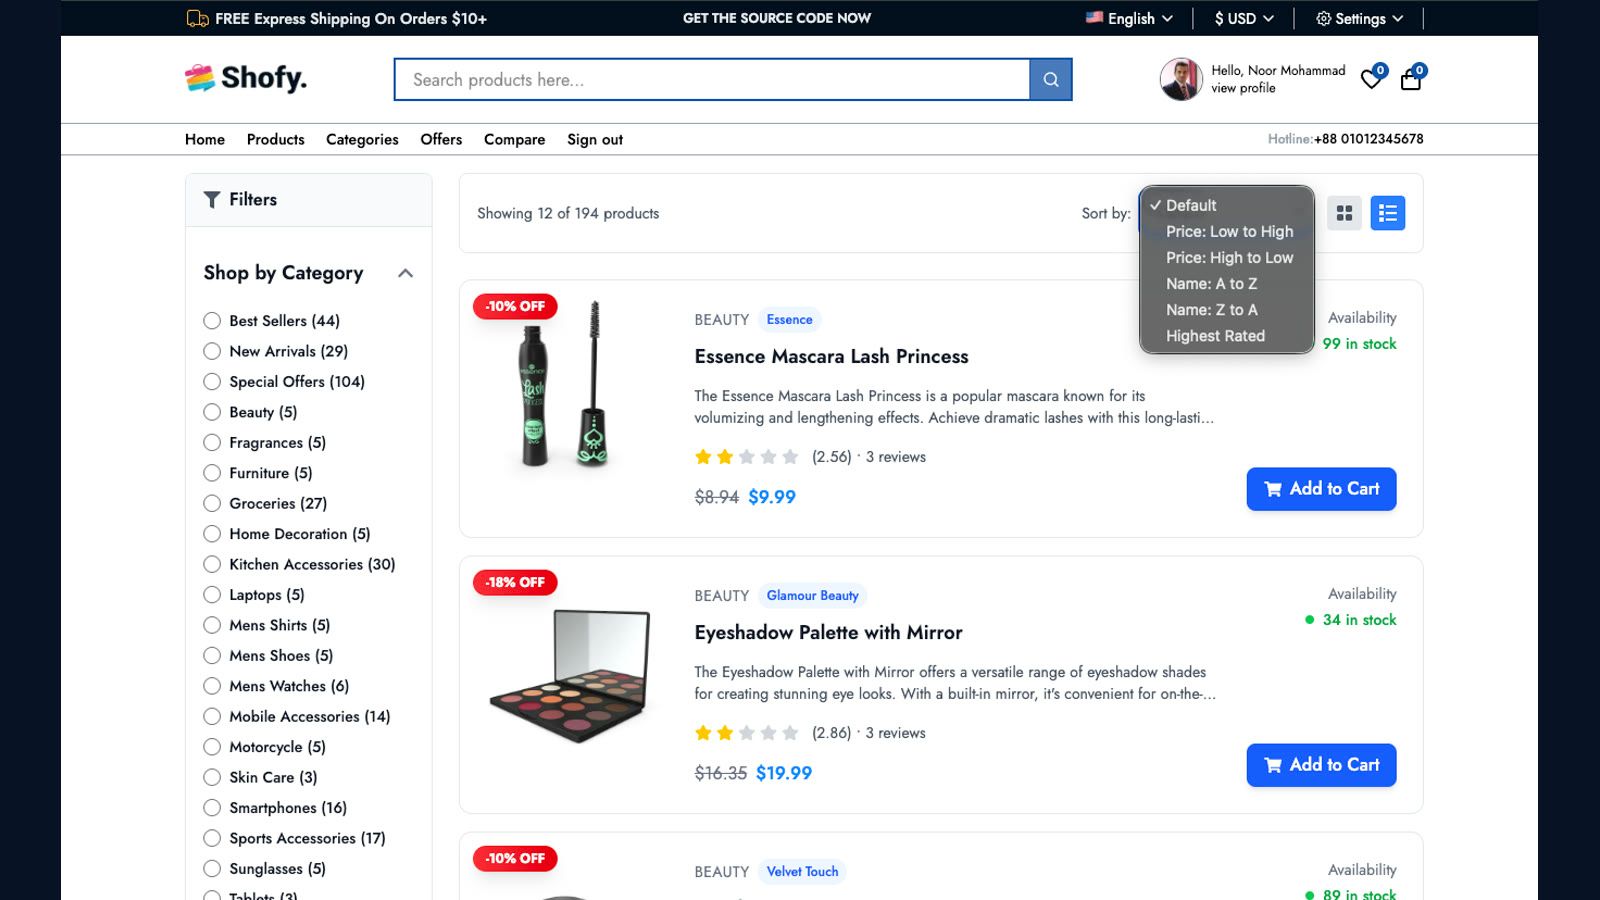Open the shopping bag cart icon
The height and width of the screenshot is (900, 1600).
click(x=1411, y=79)
